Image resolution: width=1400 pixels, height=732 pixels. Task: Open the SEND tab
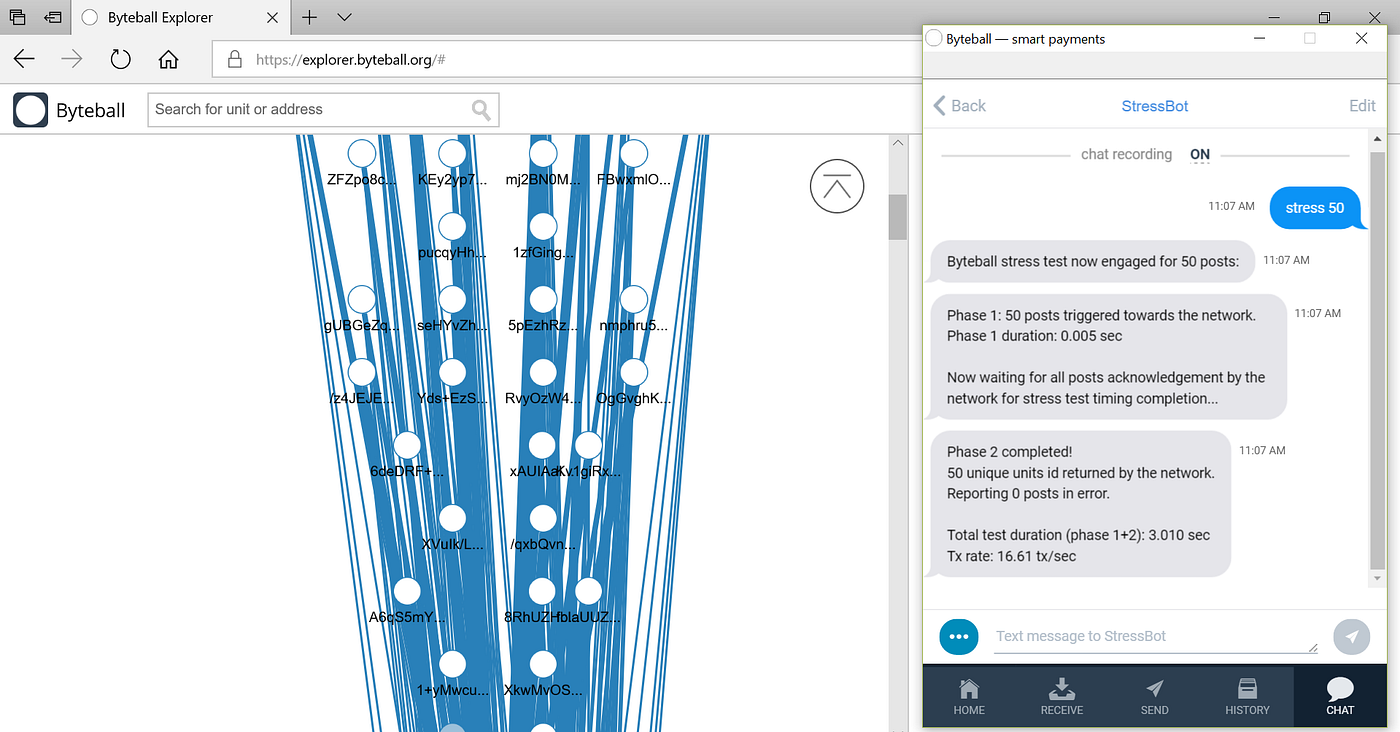[x=1154, y=697]
